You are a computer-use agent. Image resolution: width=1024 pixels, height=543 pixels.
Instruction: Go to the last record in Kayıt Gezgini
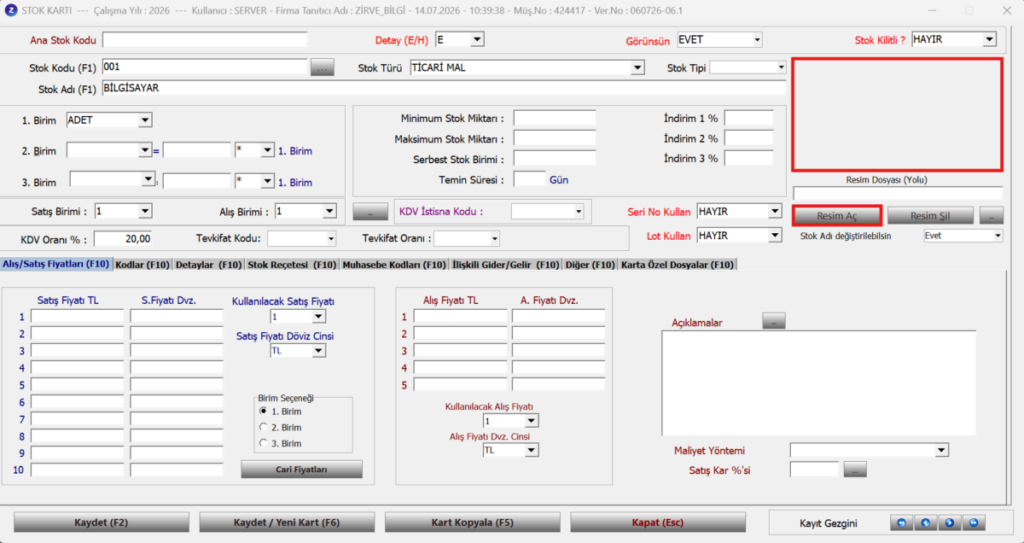[974, 523]
